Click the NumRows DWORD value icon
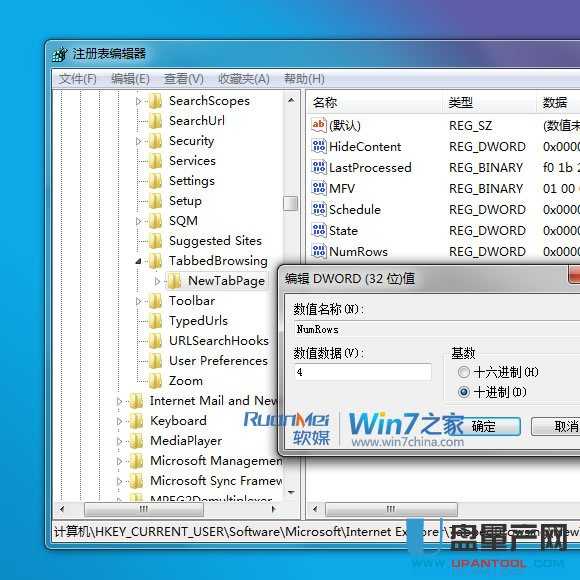580x580 pixels. click(x=319, y=252)
